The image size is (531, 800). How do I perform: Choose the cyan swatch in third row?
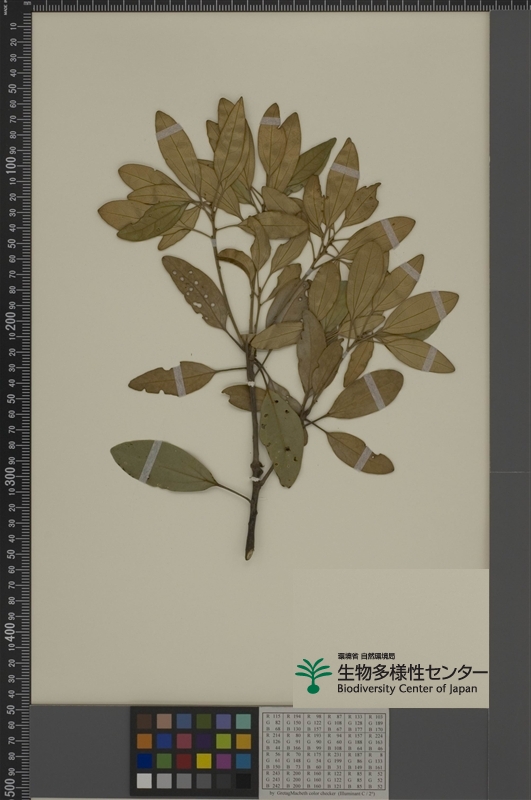click(x=243, y=761)
